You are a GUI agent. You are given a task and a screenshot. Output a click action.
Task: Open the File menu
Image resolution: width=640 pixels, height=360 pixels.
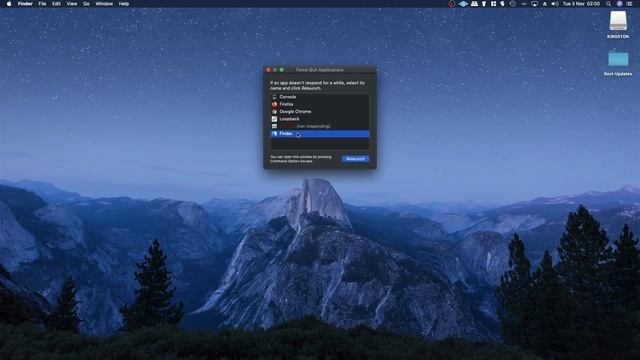click(x=42, y=4)
